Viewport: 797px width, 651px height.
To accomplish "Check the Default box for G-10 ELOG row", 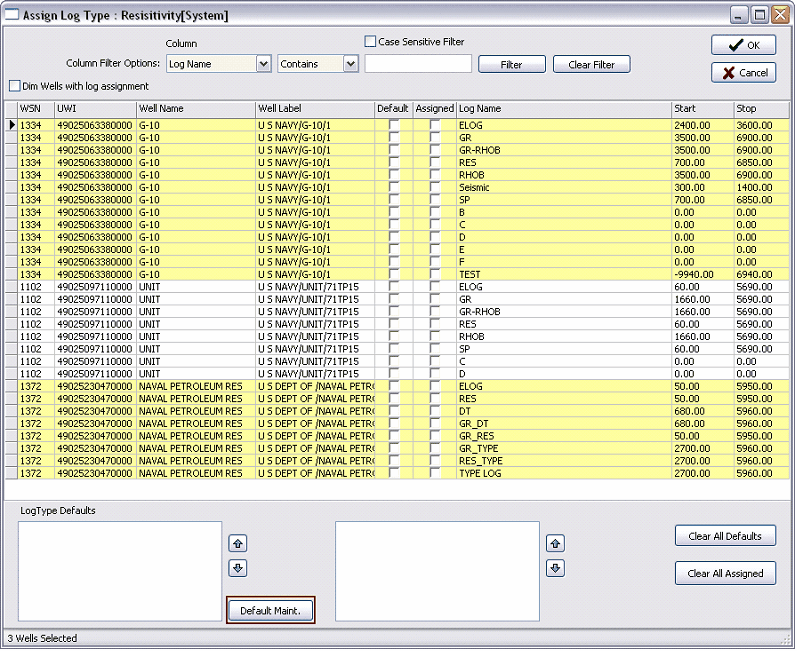I will point(394,125).
